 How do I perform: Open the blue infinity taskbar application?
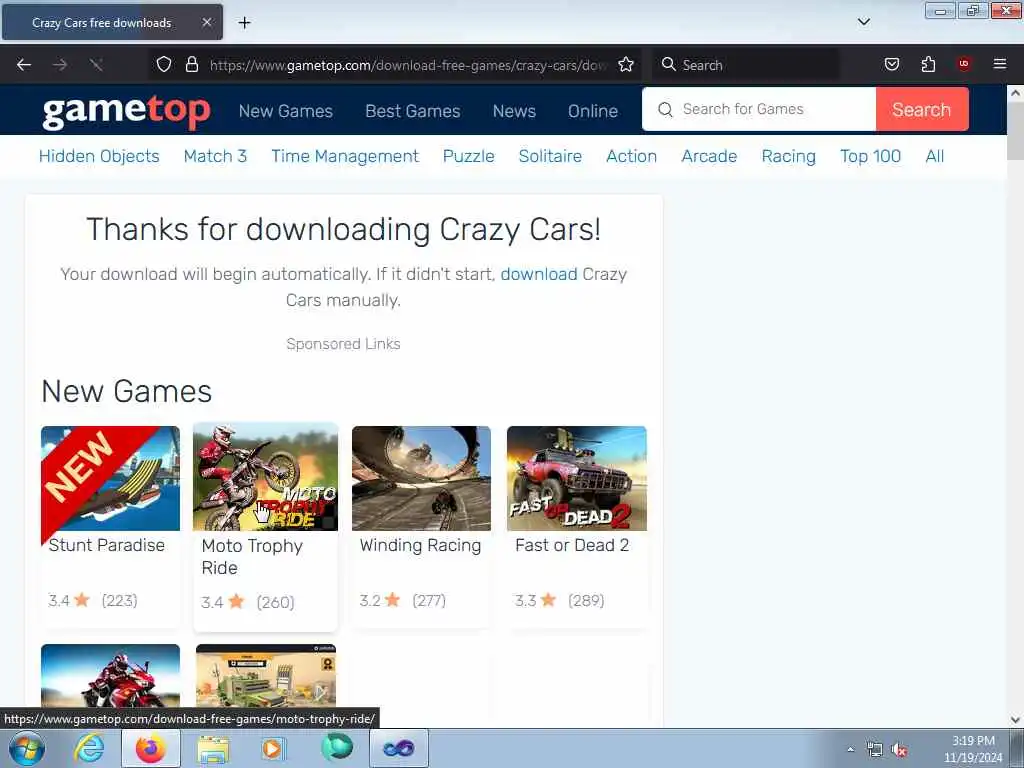click(398, 748)
